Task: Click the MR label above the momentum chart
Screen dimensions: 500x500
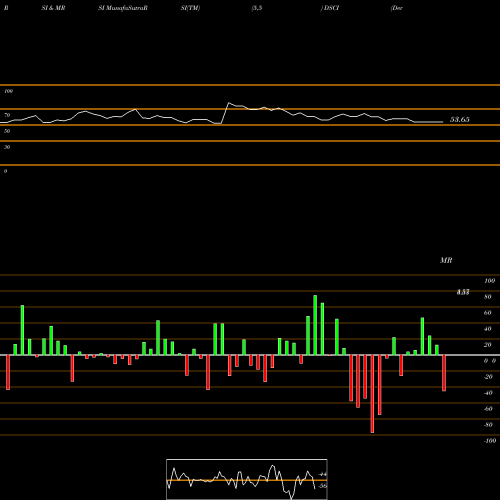Action: point(446,260)
